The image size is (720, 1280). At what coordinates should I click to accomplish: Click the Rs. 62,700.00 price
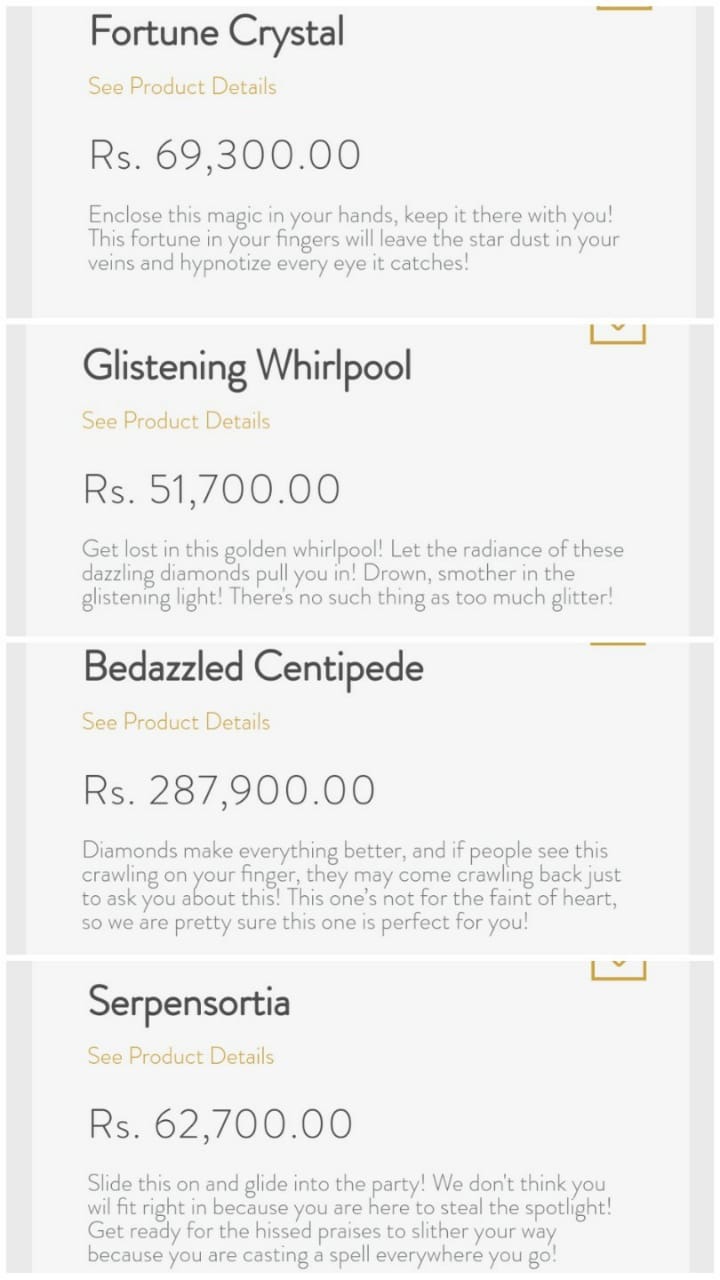(x=221, y=1125)
